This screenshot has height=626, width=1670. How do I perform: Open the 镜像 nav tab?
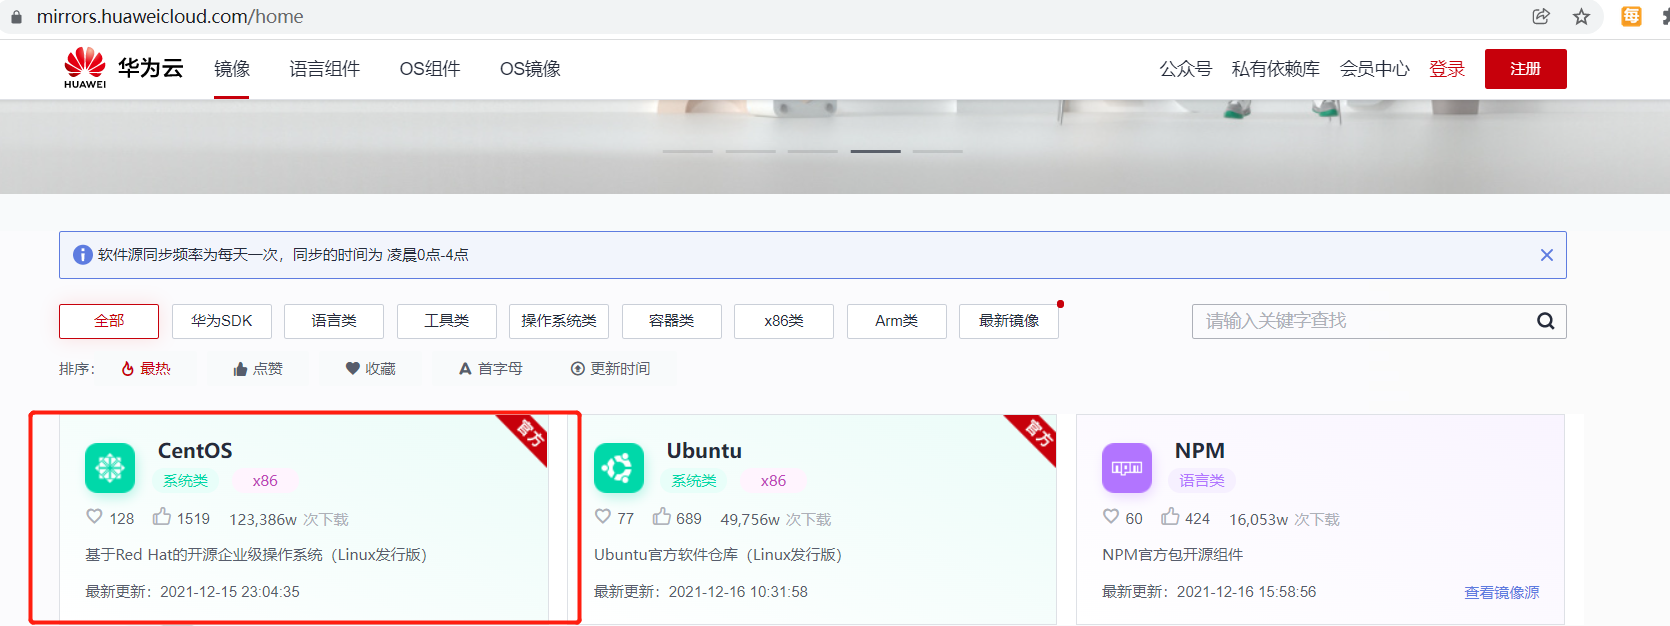232,69
